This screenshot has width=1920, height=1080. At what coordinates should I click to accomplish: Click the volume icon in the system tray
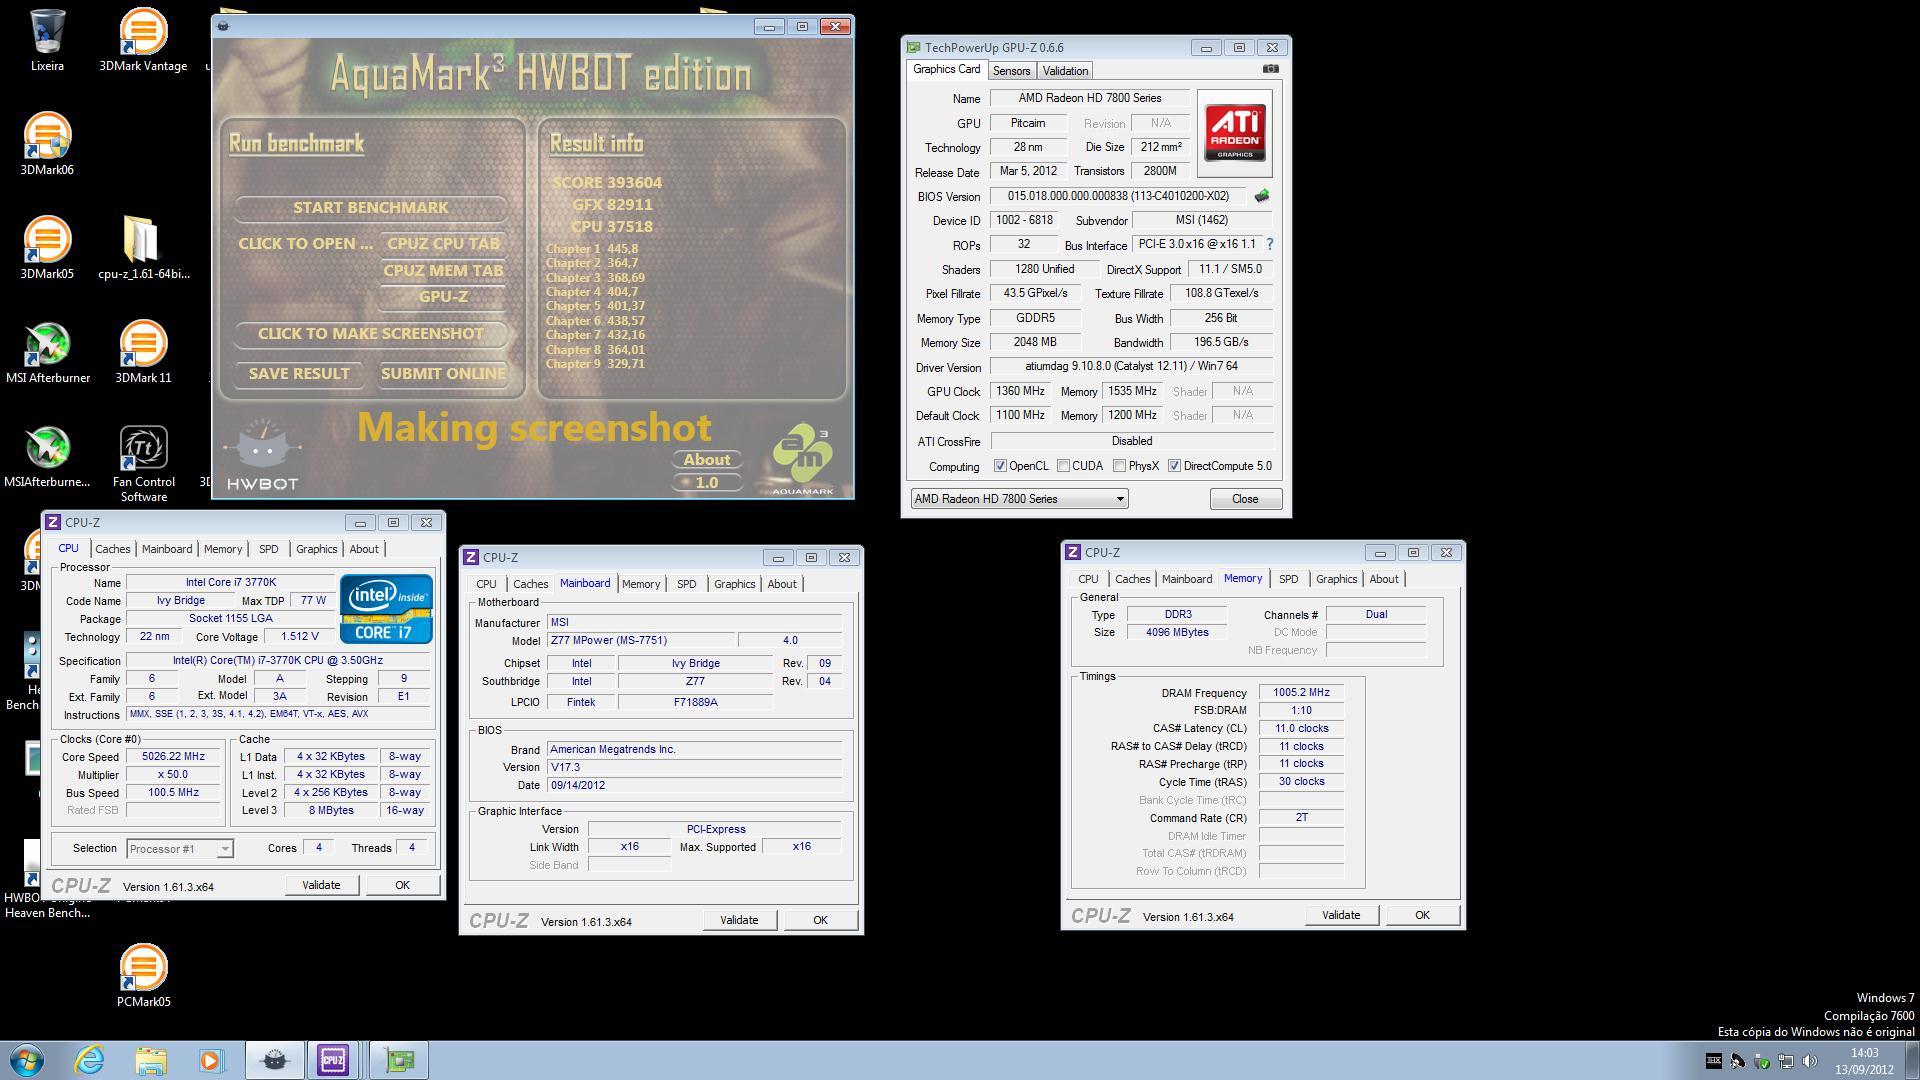pos(1809,1061)
